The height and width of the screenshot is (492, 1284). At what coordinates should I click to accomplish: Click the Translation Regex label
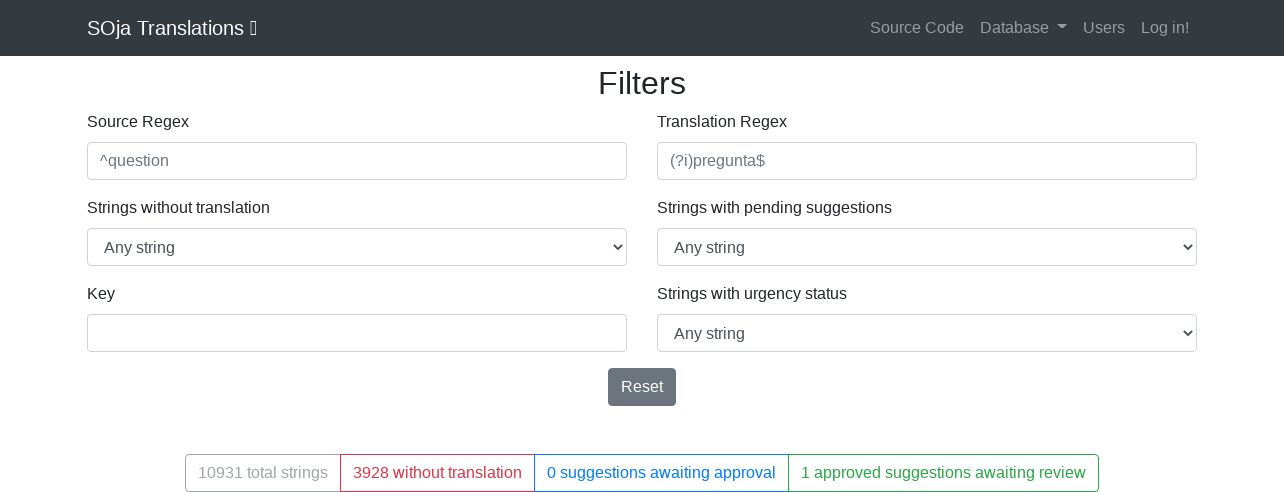pyautogui.click(x=722, y=122)
